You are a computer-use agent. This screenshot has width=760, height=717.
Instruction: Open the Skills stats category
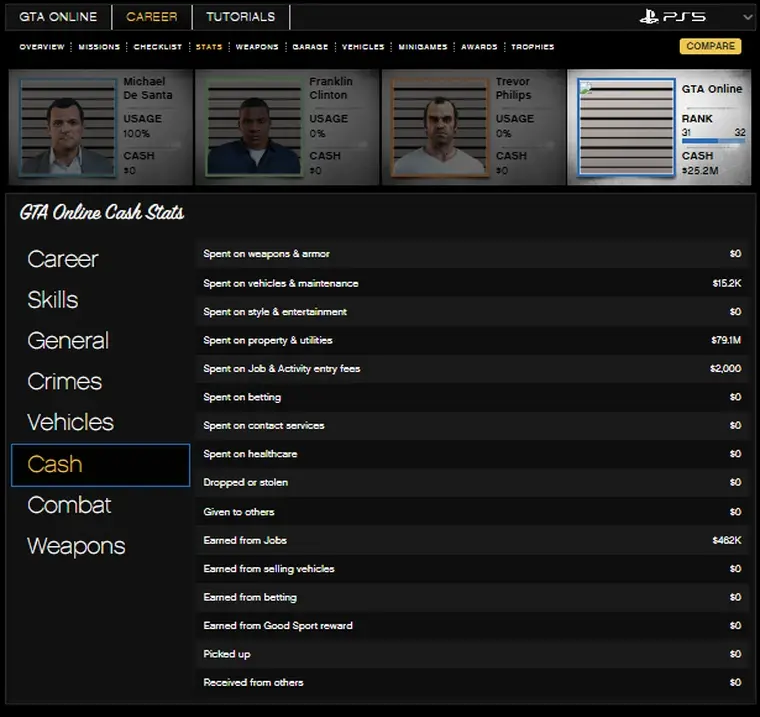(x=53, y=300)
